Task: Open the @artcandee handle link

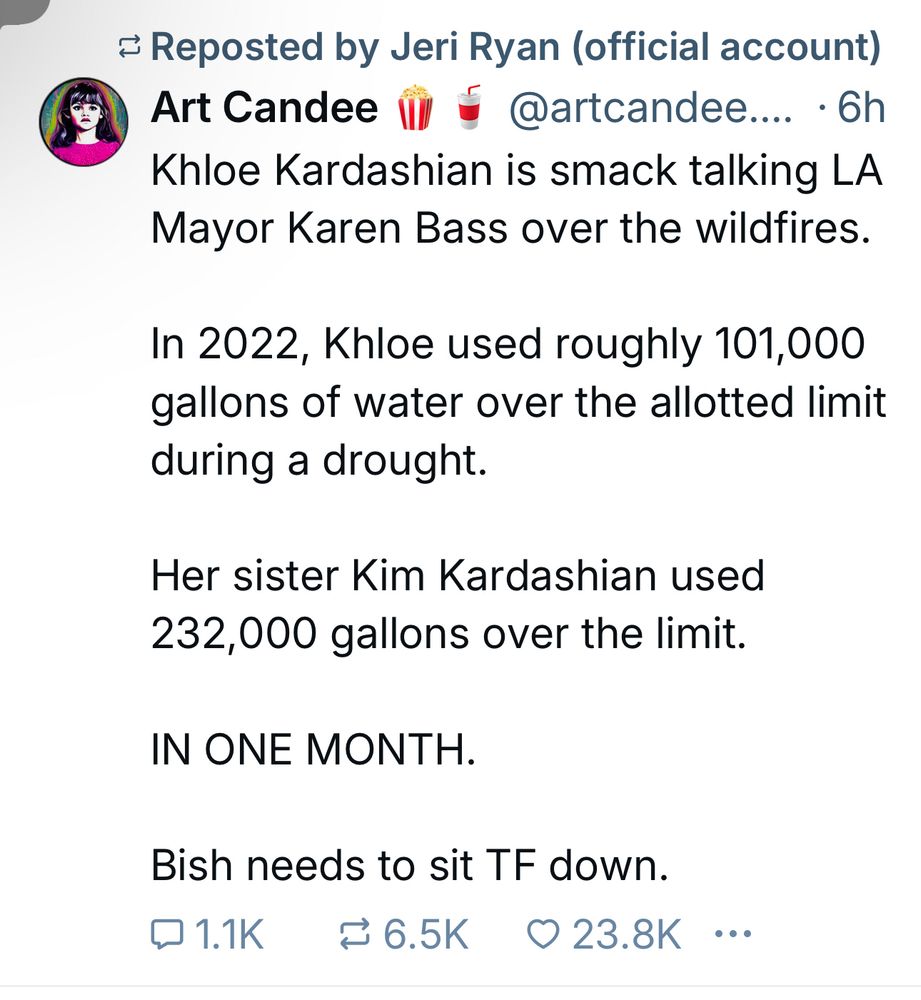Action: [x=650, y=108]
